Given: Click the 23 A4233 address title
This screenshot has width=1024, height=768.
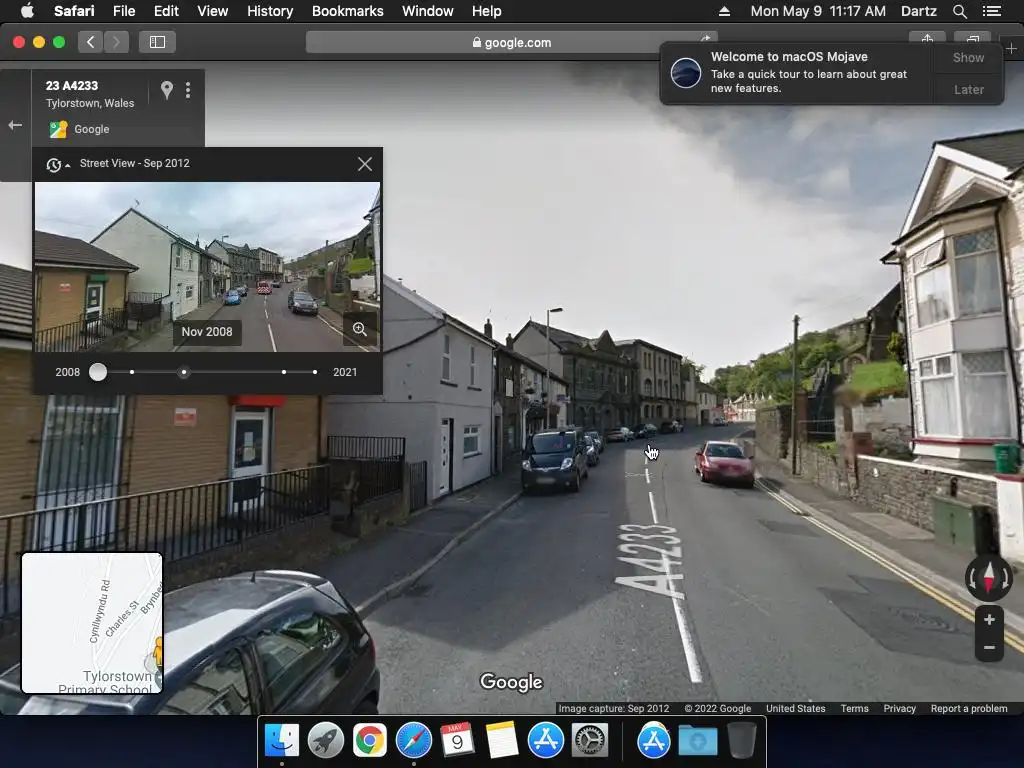Looking at the screenshot, I should pyautogui.click(x=72, y=86).
